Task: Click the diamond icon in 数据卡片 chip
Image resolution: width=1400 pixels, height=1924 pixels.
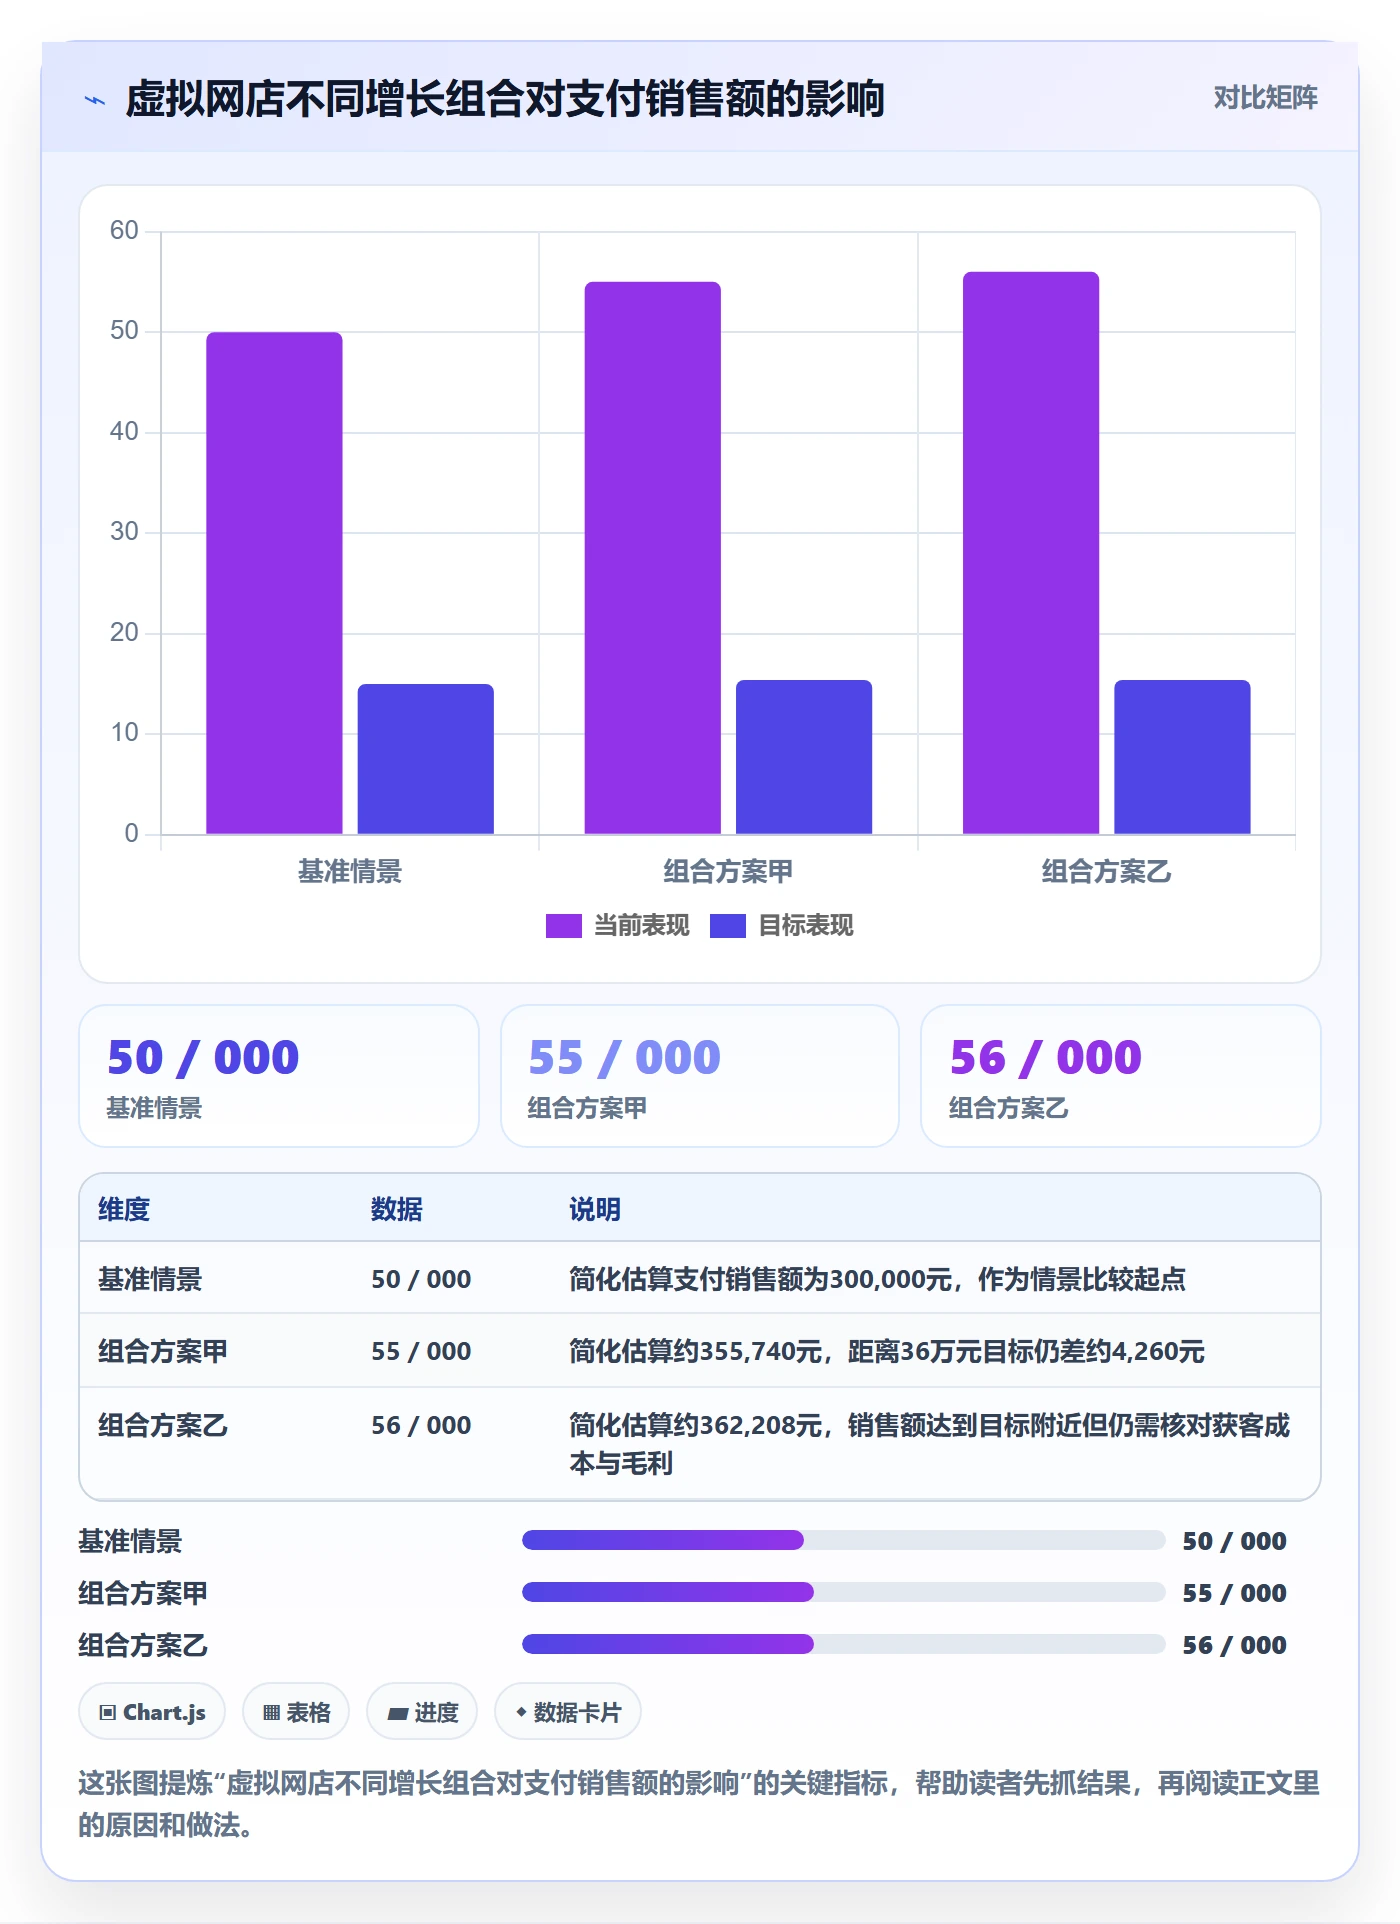Action: point(521,1712)
